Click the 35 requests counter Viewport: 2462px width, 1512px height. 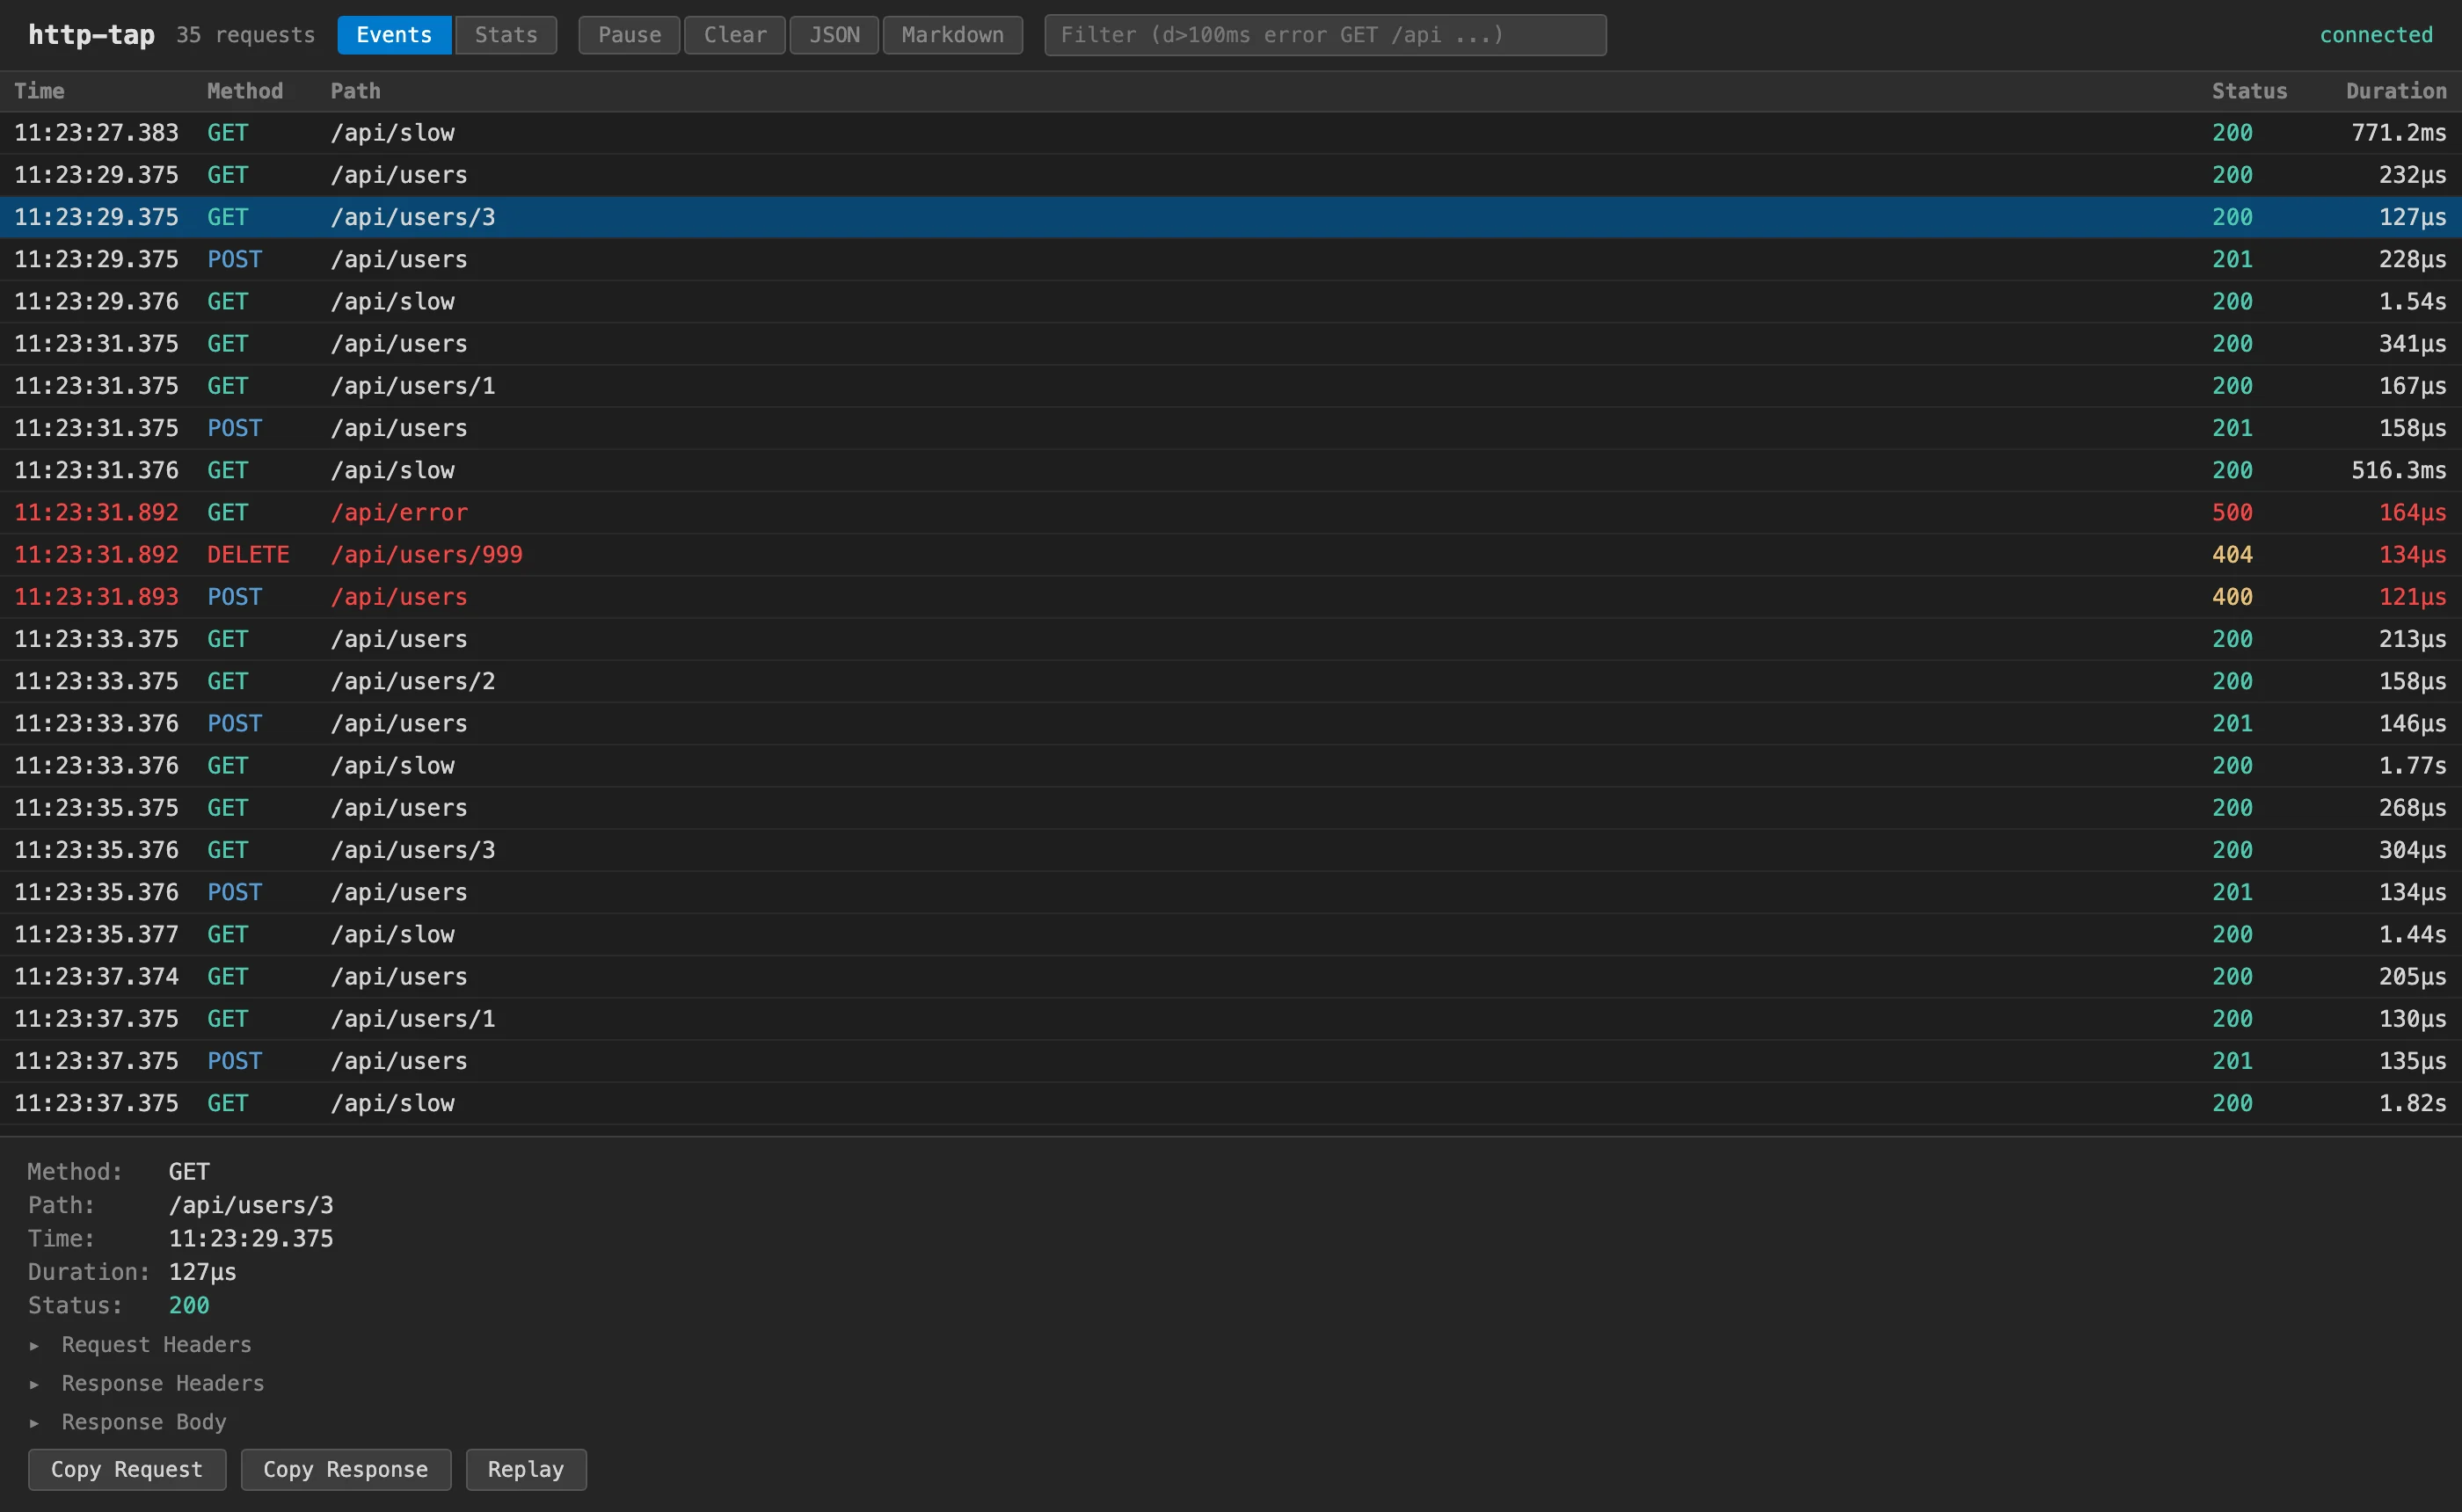point(245,35)
